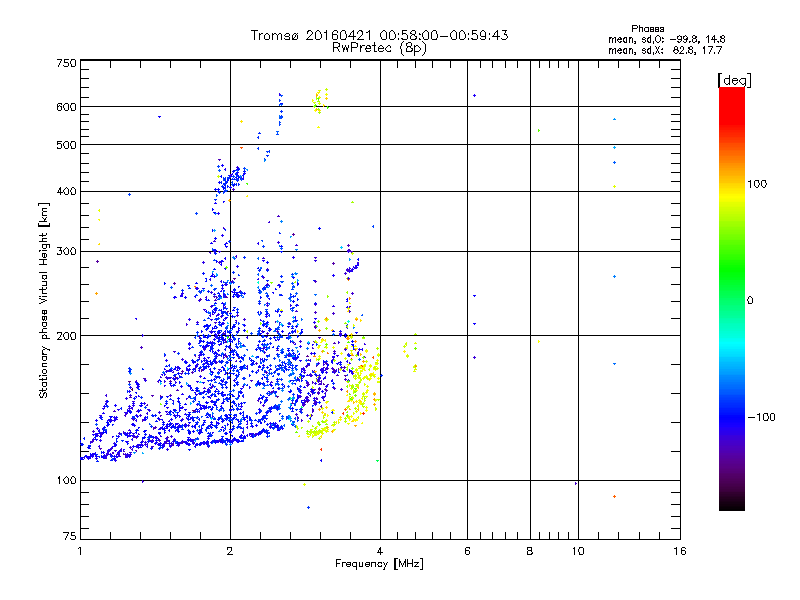Click the '[deg]' colorbar unit label
Screen dimensions: 800x600
pos(734,80)
